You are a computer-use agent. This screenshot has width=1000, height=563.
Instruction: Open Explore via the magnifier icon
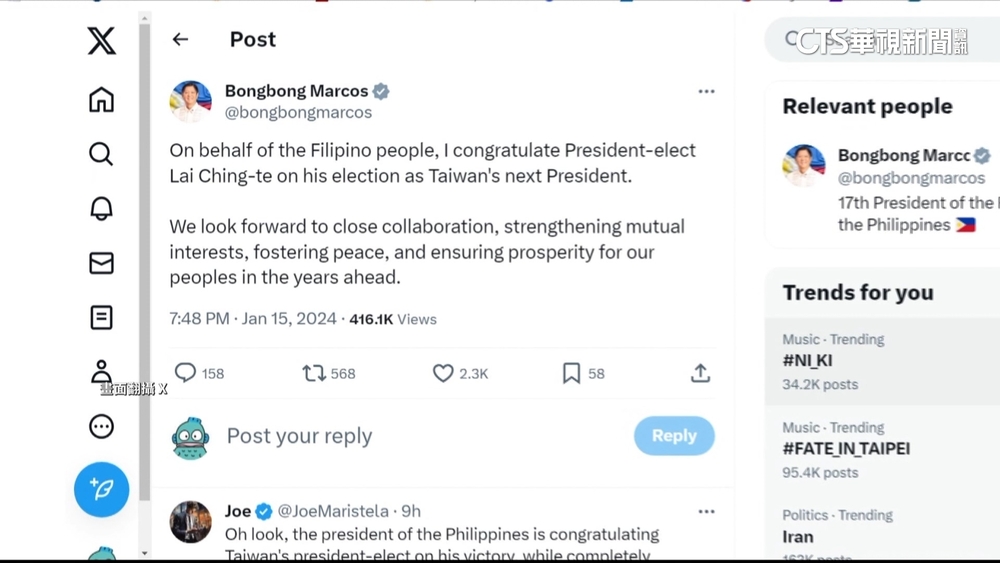(x=101, y=154)
